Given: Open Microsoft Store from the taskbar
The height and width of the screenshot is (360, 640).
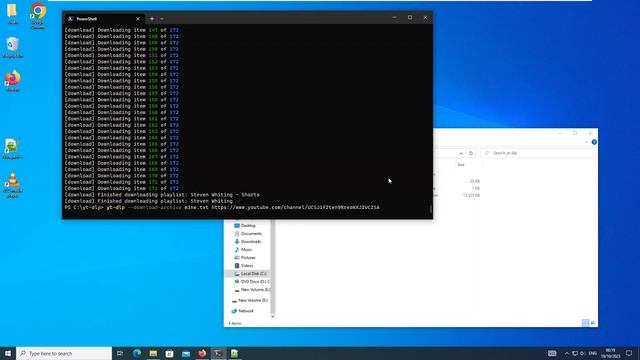Looking at the screenshot, I should pos(169,353).
